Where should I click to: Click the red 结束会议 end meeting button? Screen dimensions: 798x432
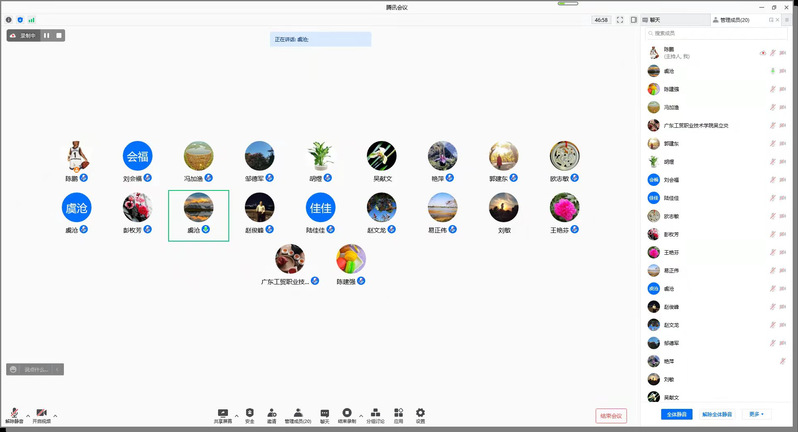[x=610, y=415]
